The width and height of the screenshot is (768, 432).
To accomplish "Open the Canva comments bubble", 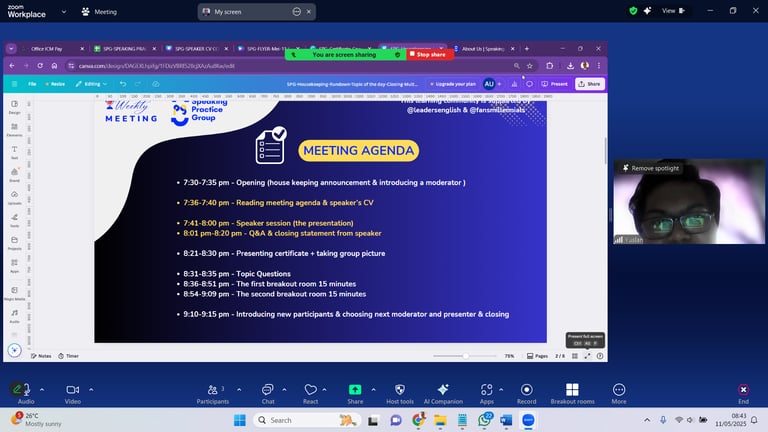I will coord(529,84).
